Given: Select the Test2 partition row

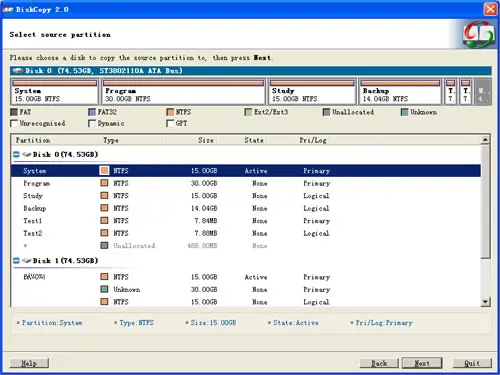Looking at the screenshot, I should 246,233.
